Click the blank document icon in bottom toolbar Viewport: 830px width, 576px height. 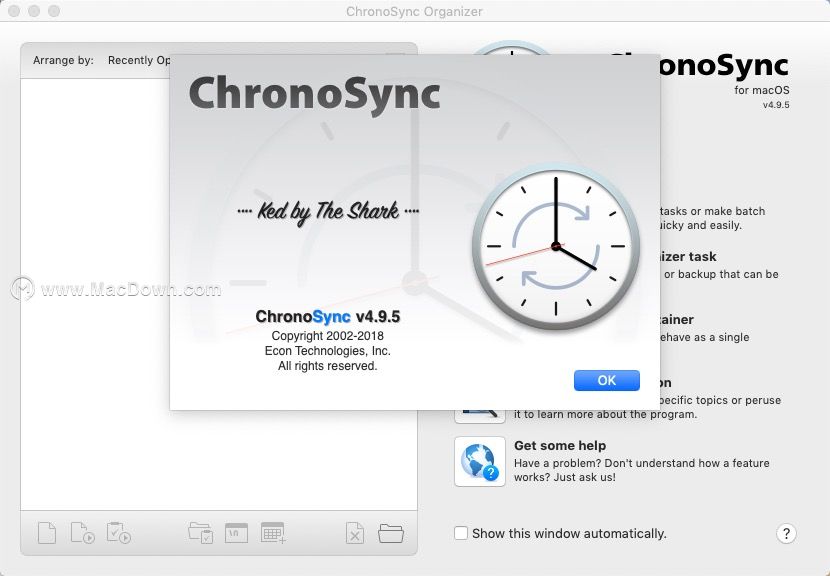(x=47, y=533)
